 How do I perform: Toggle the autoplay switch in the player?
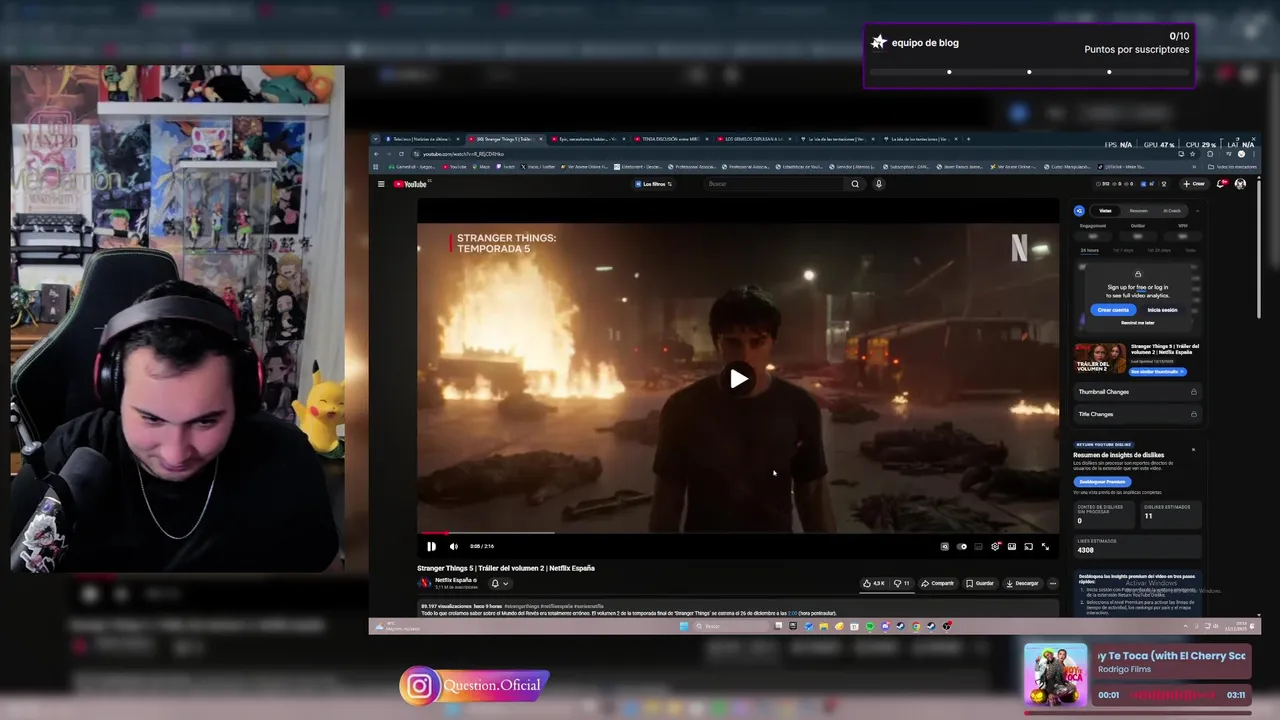click(x=962, y=547)
